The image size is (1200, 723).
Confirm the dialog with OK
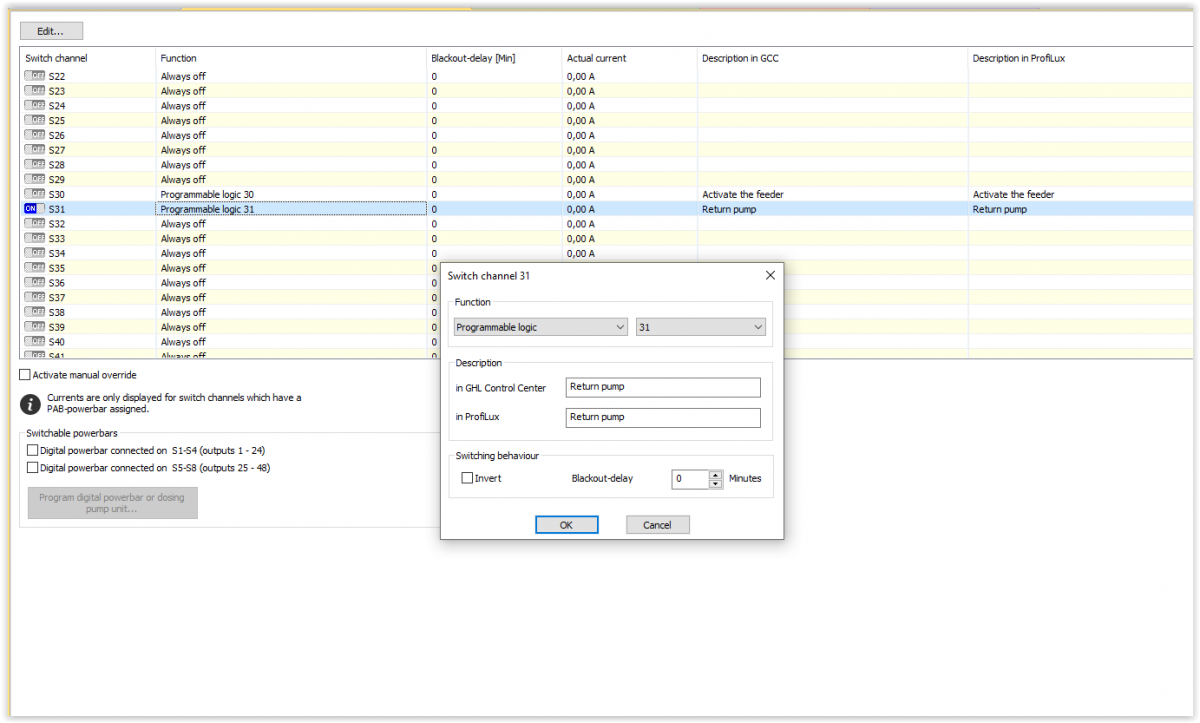[x=566, y=525]
